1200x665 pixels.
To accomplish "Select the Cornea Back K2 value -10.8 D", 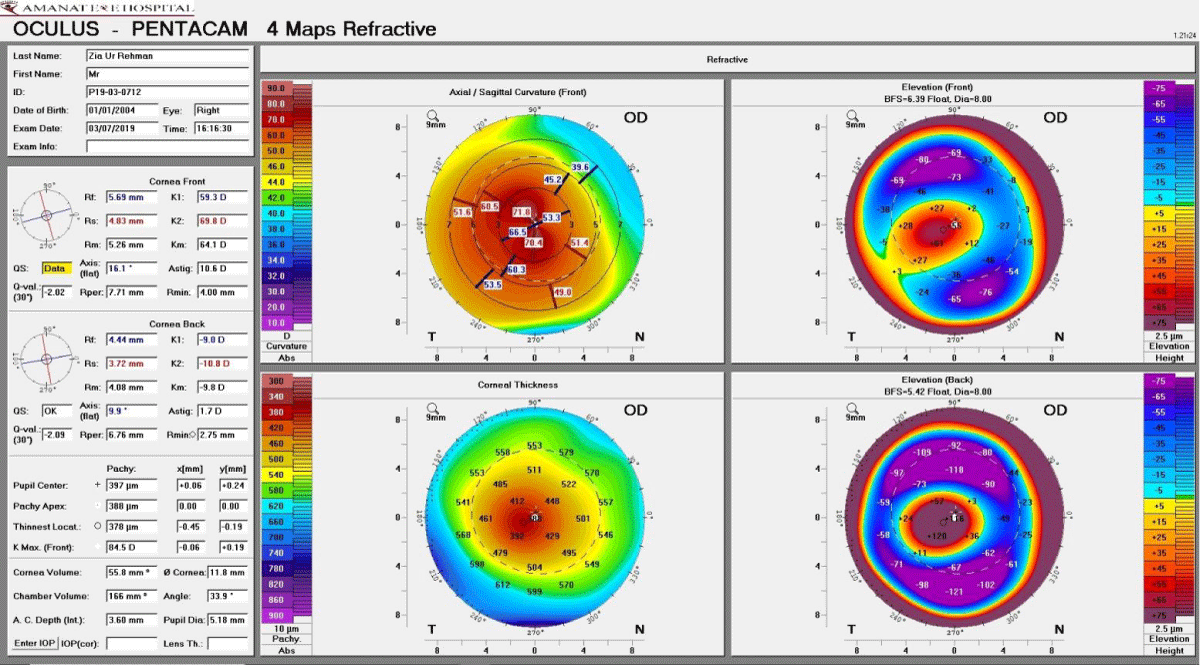I will [222, 363].
